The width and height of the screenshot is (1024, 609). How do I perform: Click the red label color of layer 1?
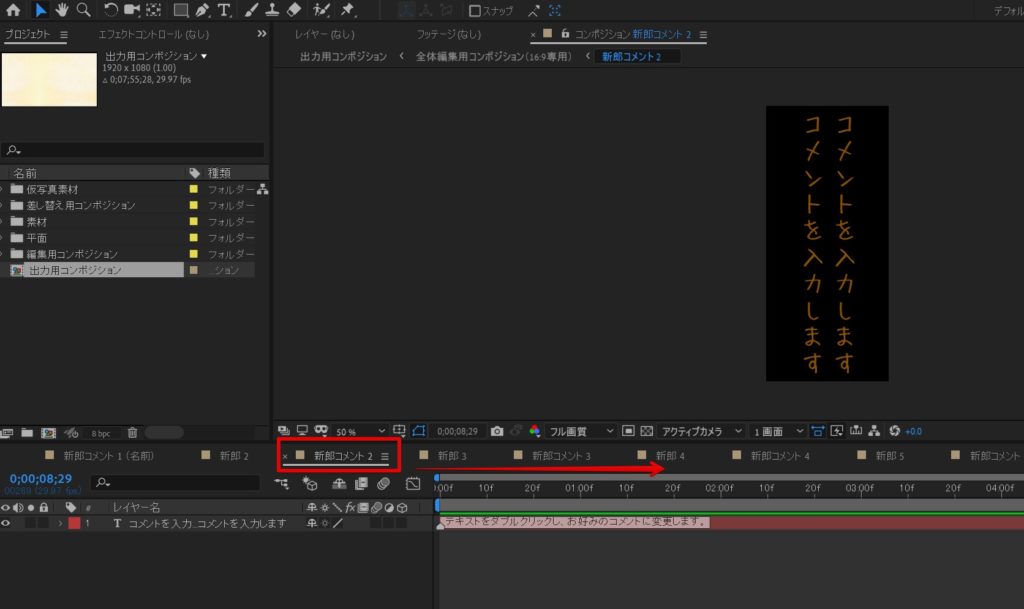[x=74, y=523]
